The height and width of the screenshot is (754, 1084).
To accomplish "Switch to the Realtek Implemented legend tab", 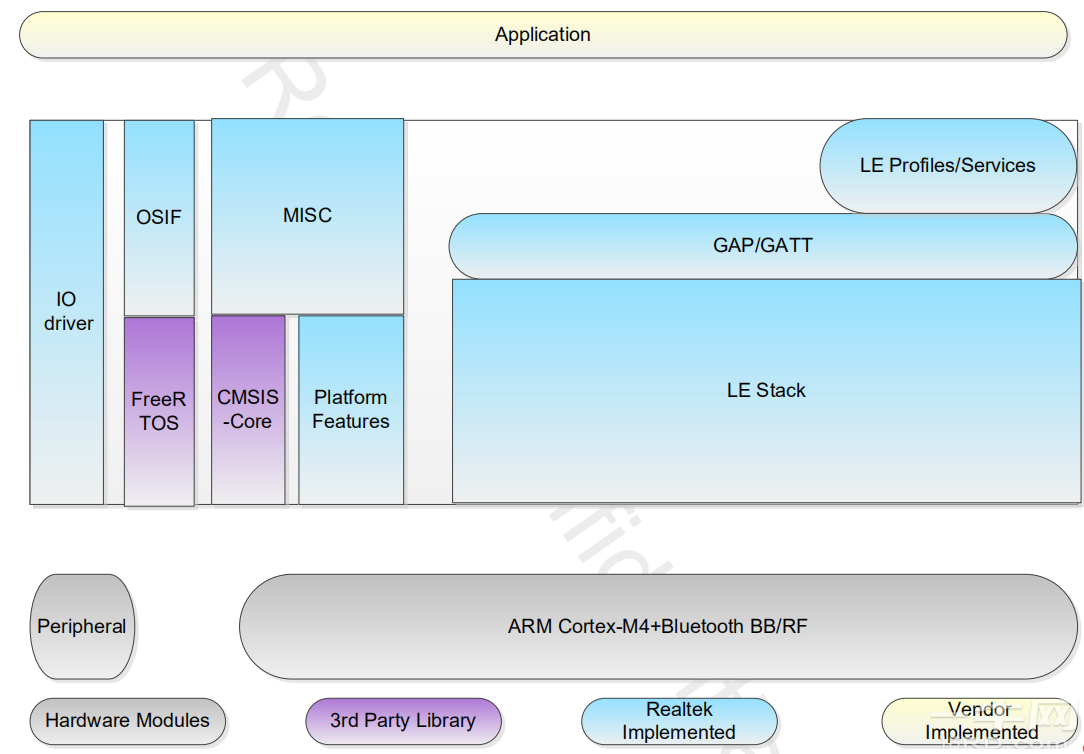I will pyautogui.click(x=679, y=720).
